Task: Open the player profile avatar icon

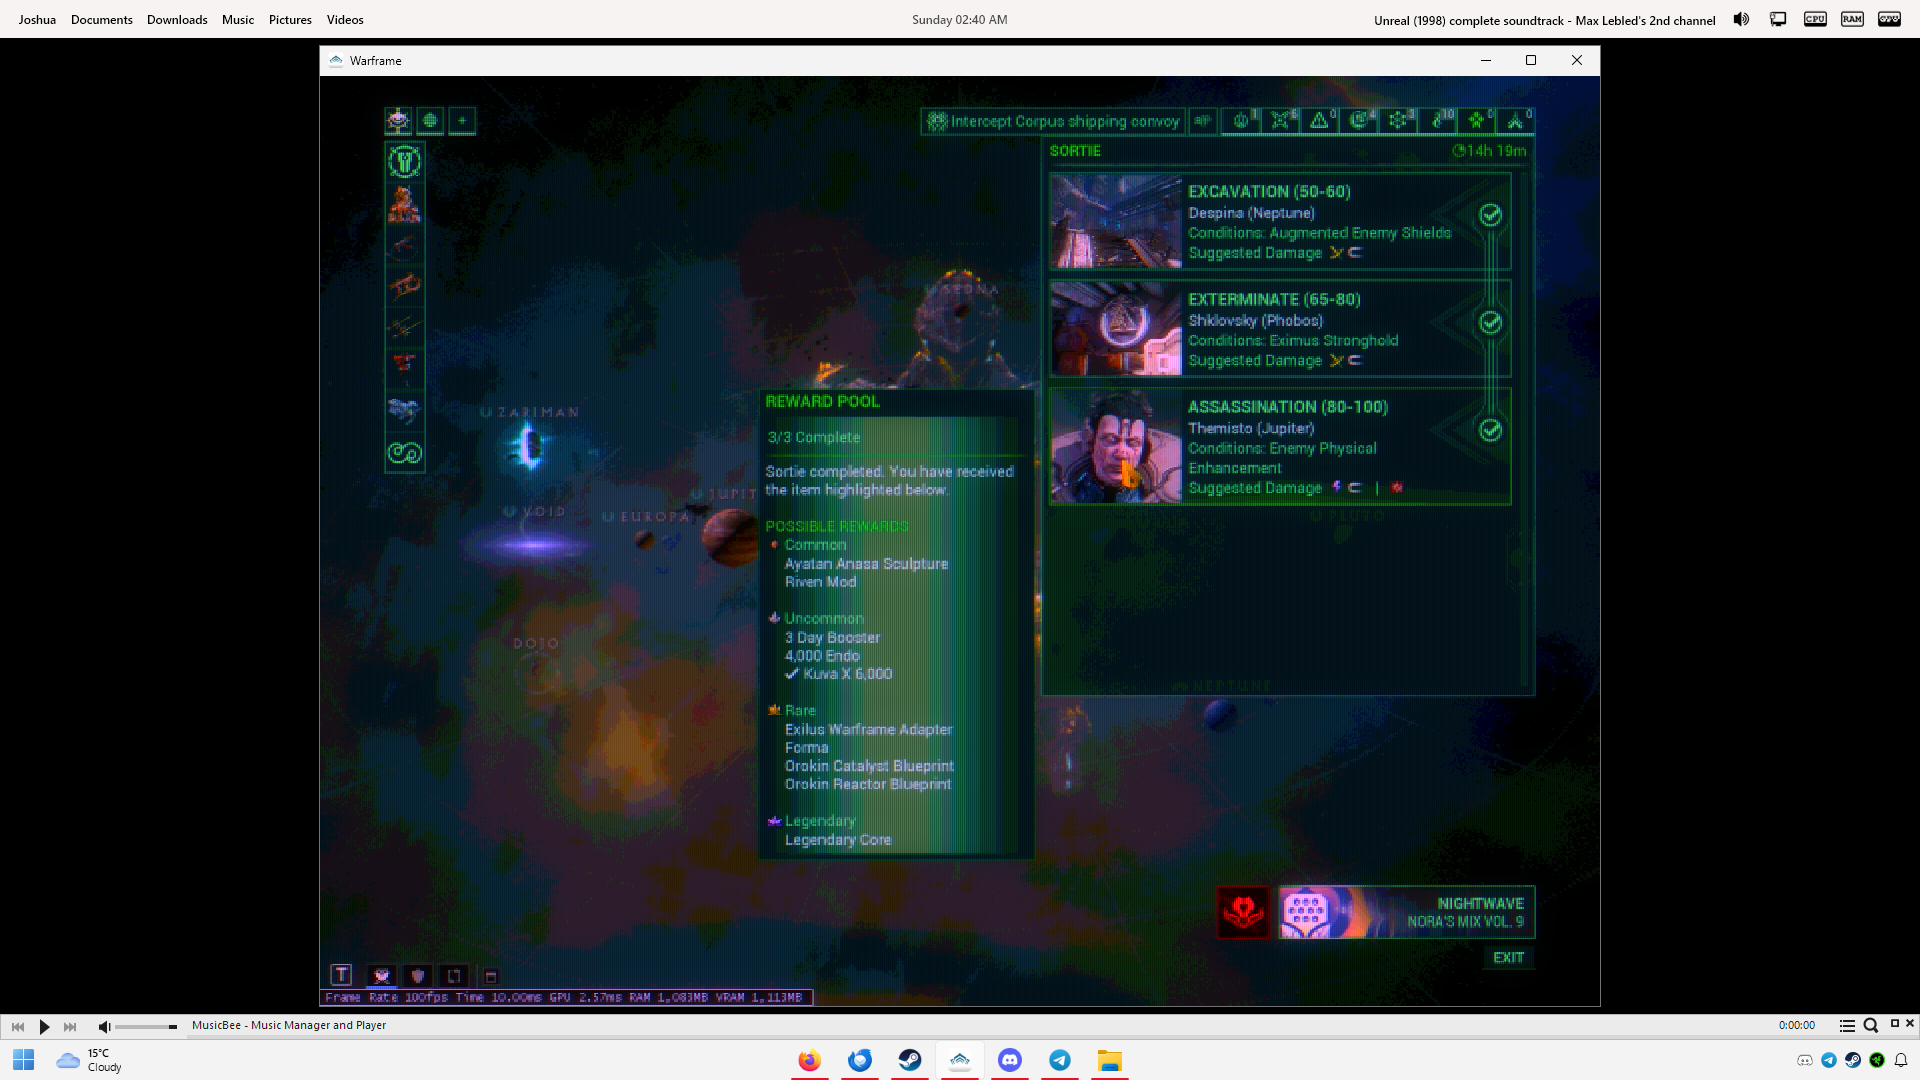Action: point(398,121)
